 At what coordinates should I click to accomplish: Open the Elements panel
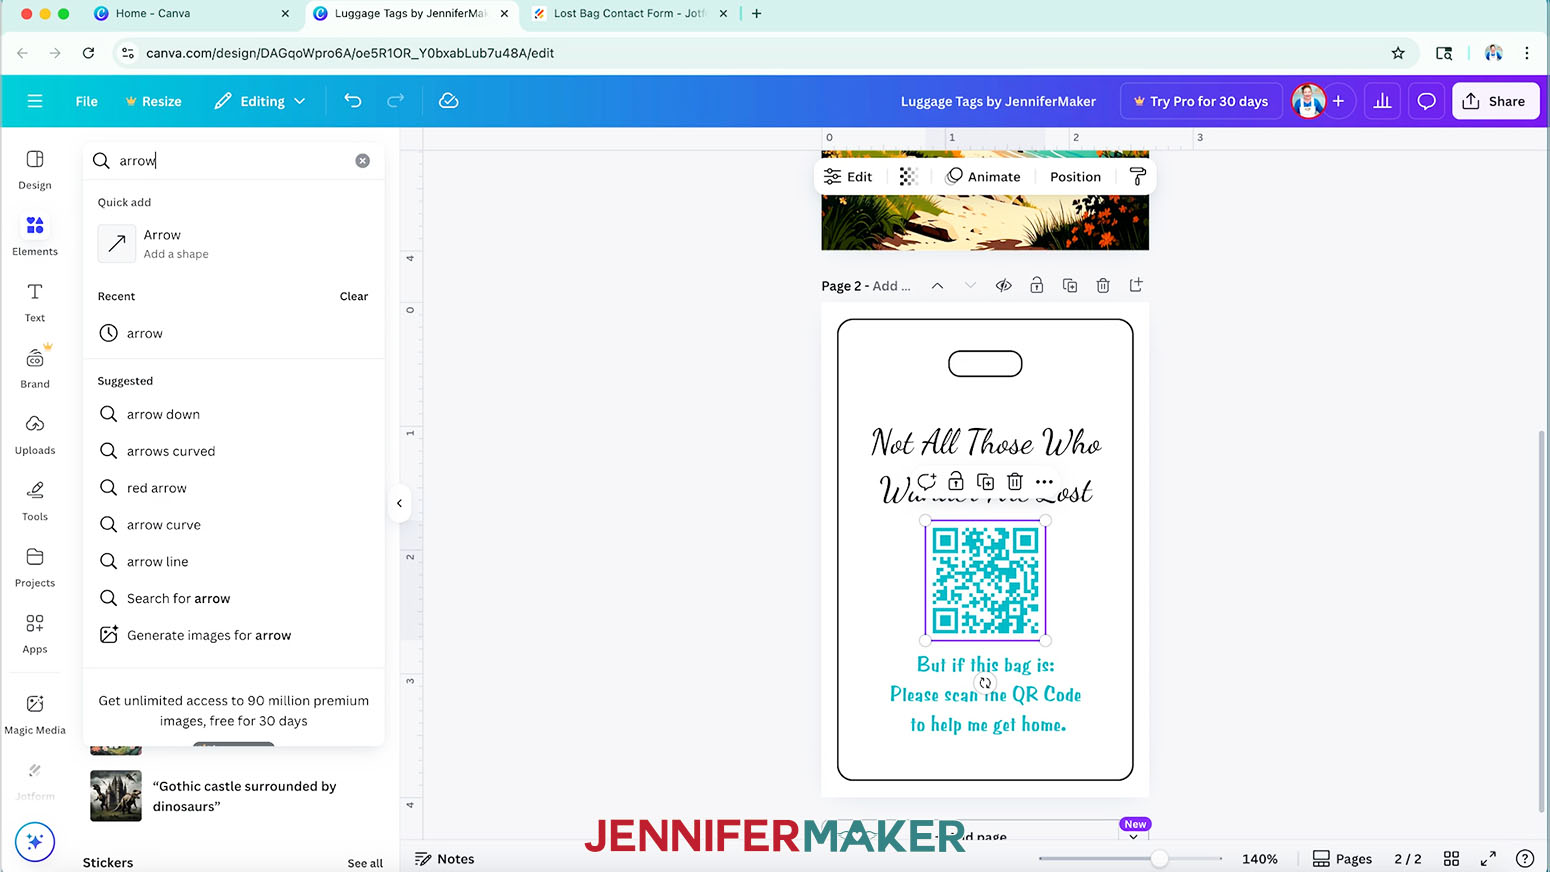pos(35,236)
